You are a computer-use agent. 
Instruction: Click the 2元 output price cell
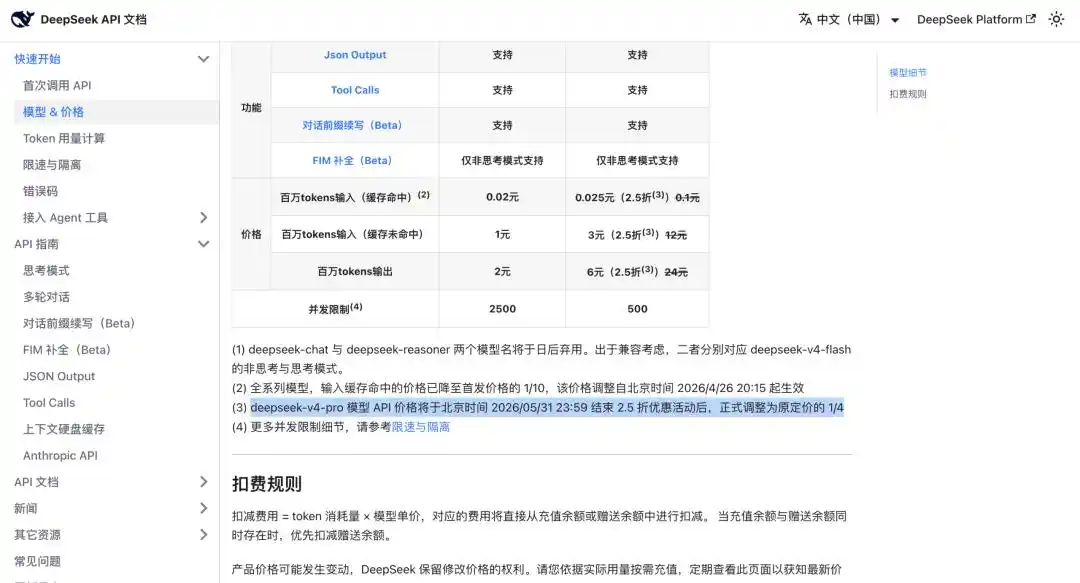pyautogui.click(x=502, y=272)
